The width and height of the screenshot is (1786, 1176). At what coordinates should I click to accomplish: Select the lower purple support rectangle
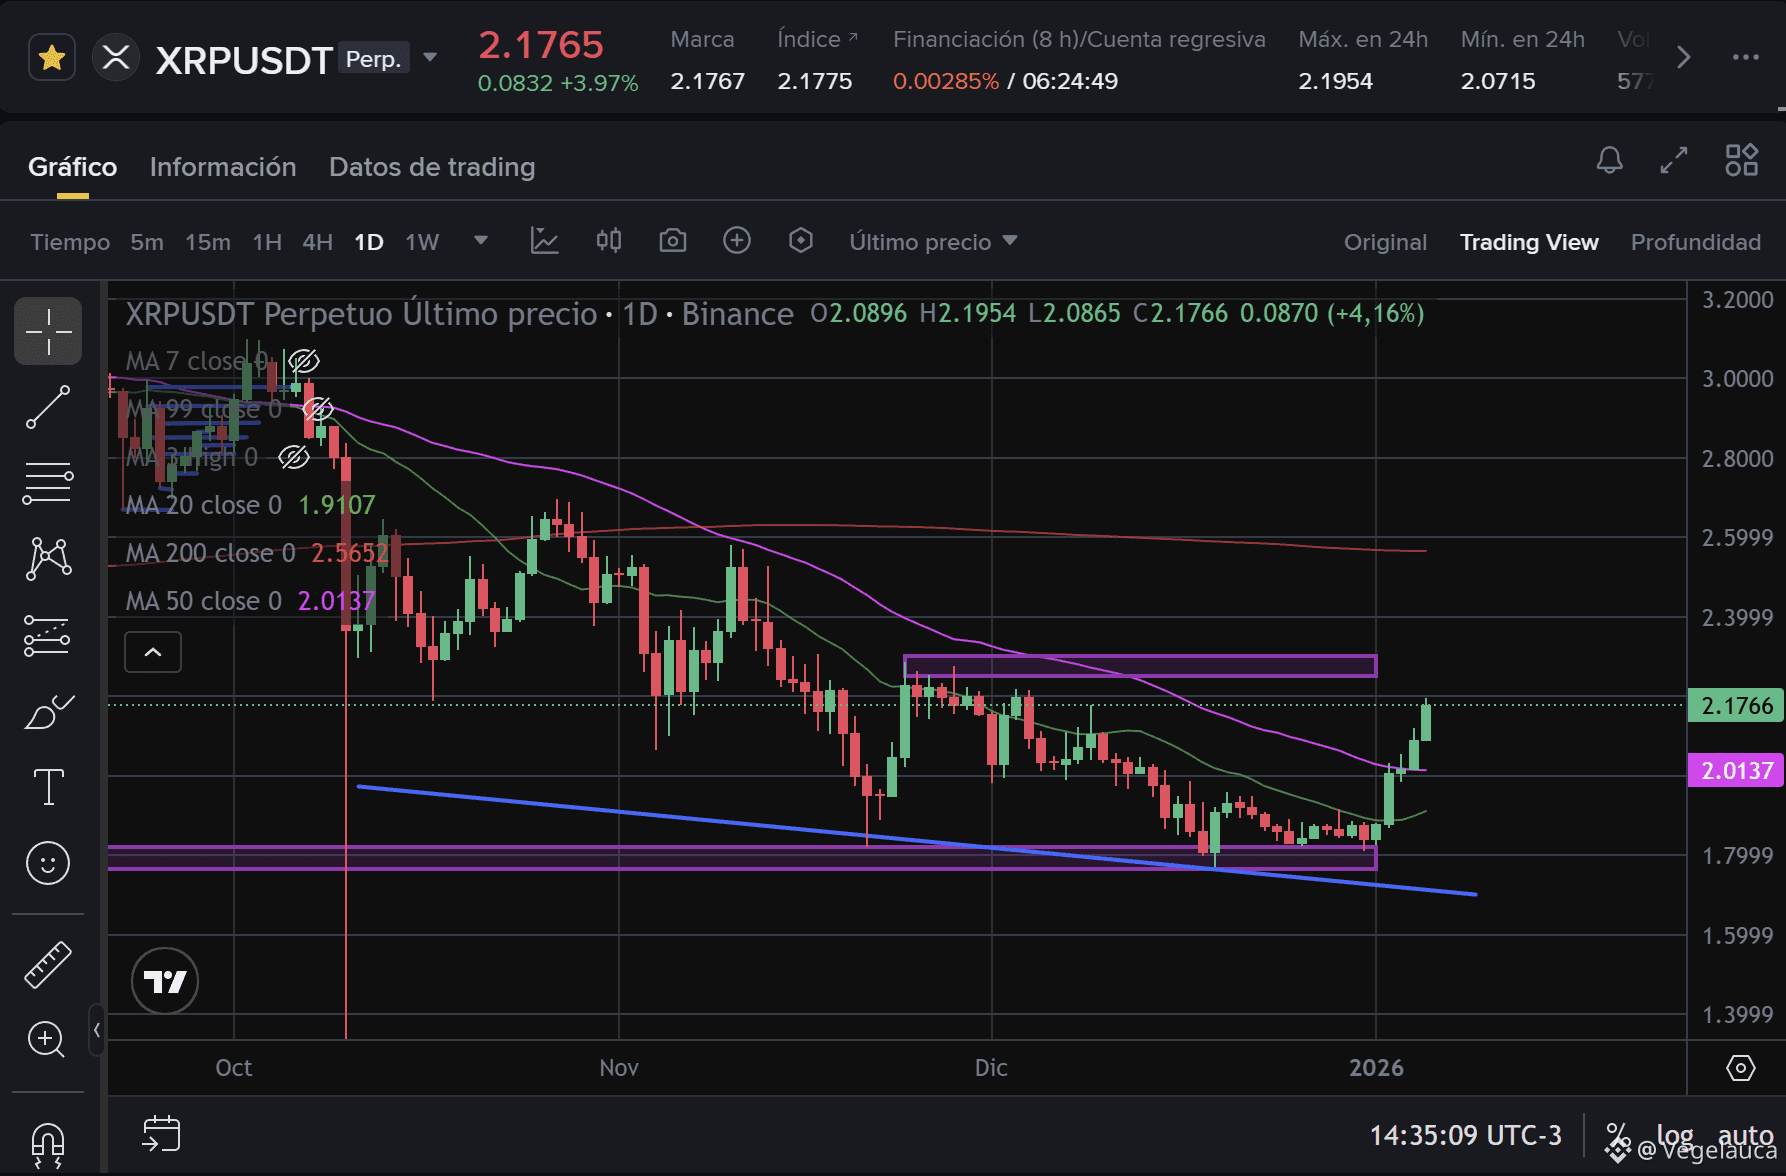[742, 858]
